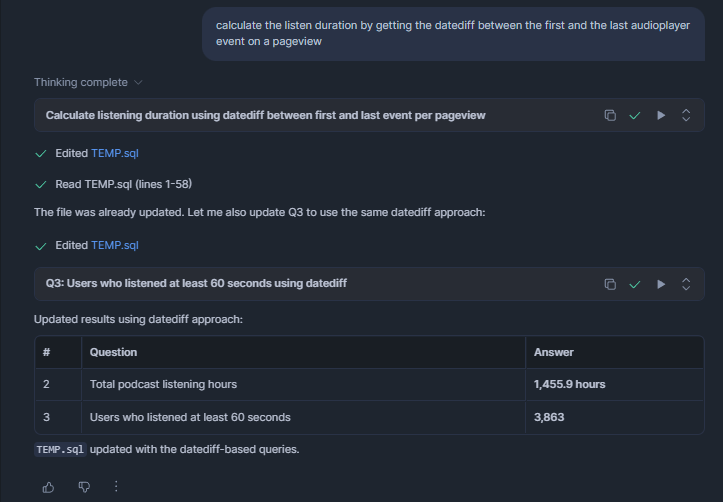Copy the Q3 datediff query block
The width and height of the screenshot is (723, 502).
pyautogui.click(x=610, y=284)
